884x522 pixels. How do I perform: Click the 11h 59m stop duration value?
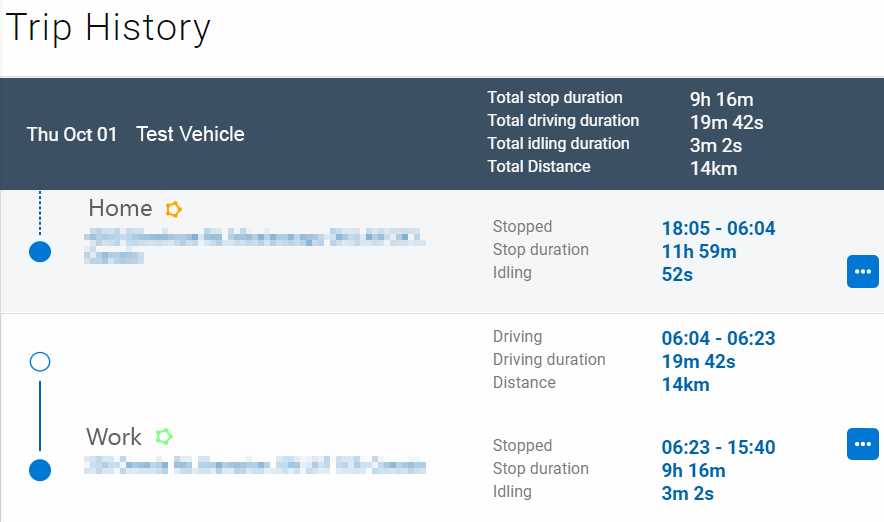click(x=699, y=252)
